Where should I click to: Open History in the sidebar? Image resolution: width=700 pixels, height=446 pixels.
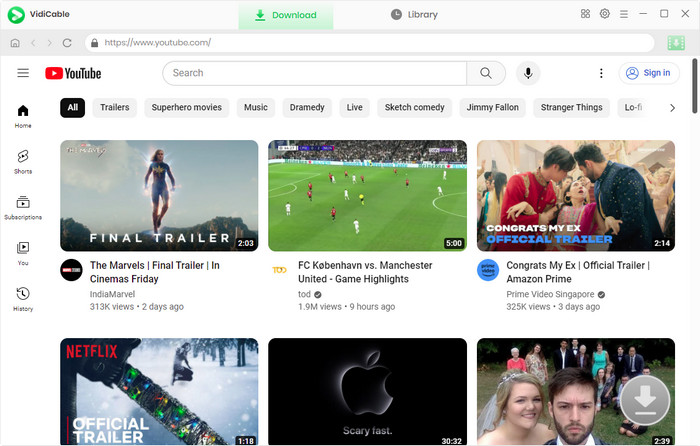tap(23, 298)
